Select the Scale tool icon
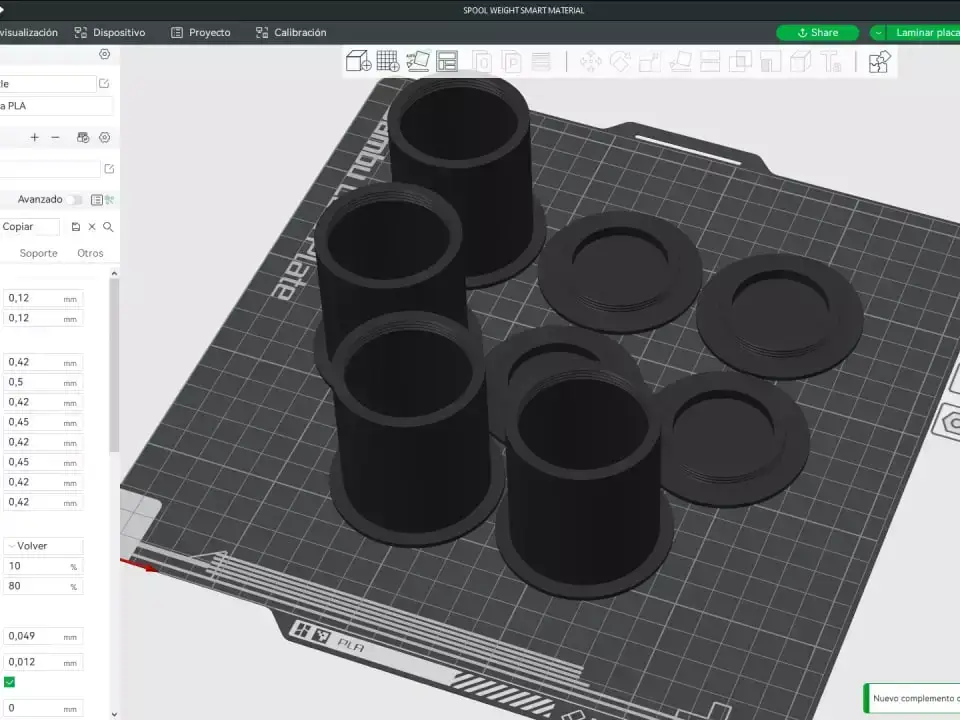This screenshot has height=720, width=960. pyautogui.click(x=650, y=62)
